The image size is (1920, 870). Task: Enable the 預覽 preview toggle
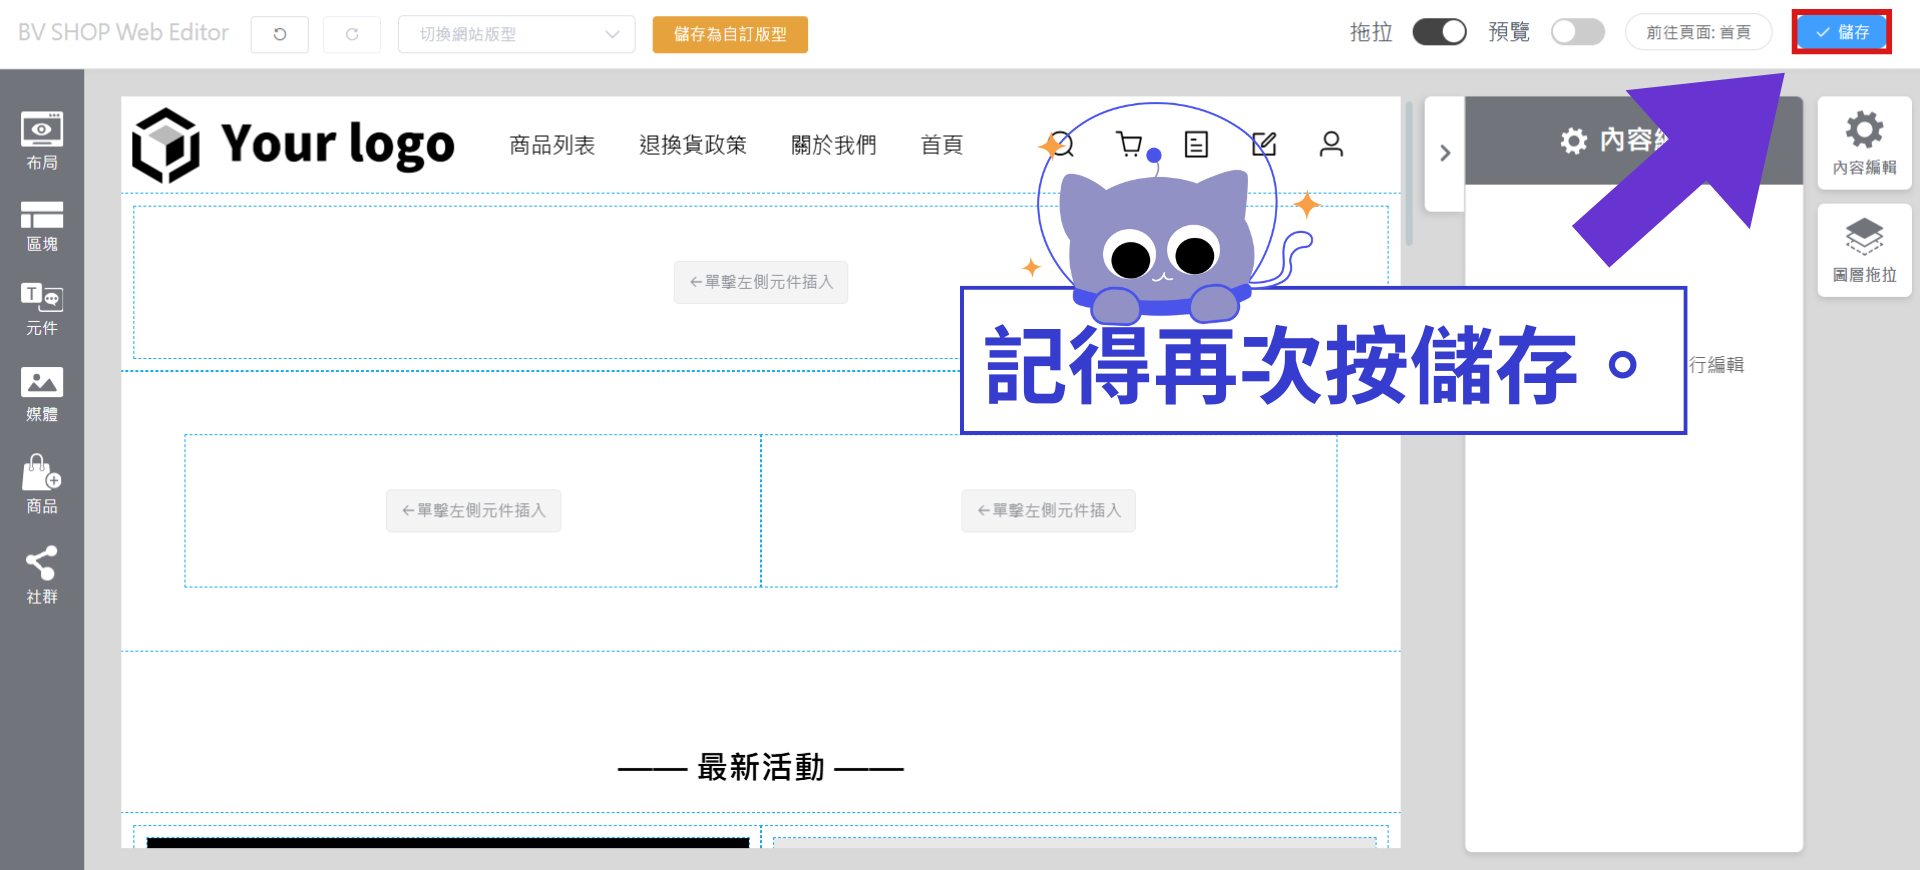click(x=1577, y=32)
